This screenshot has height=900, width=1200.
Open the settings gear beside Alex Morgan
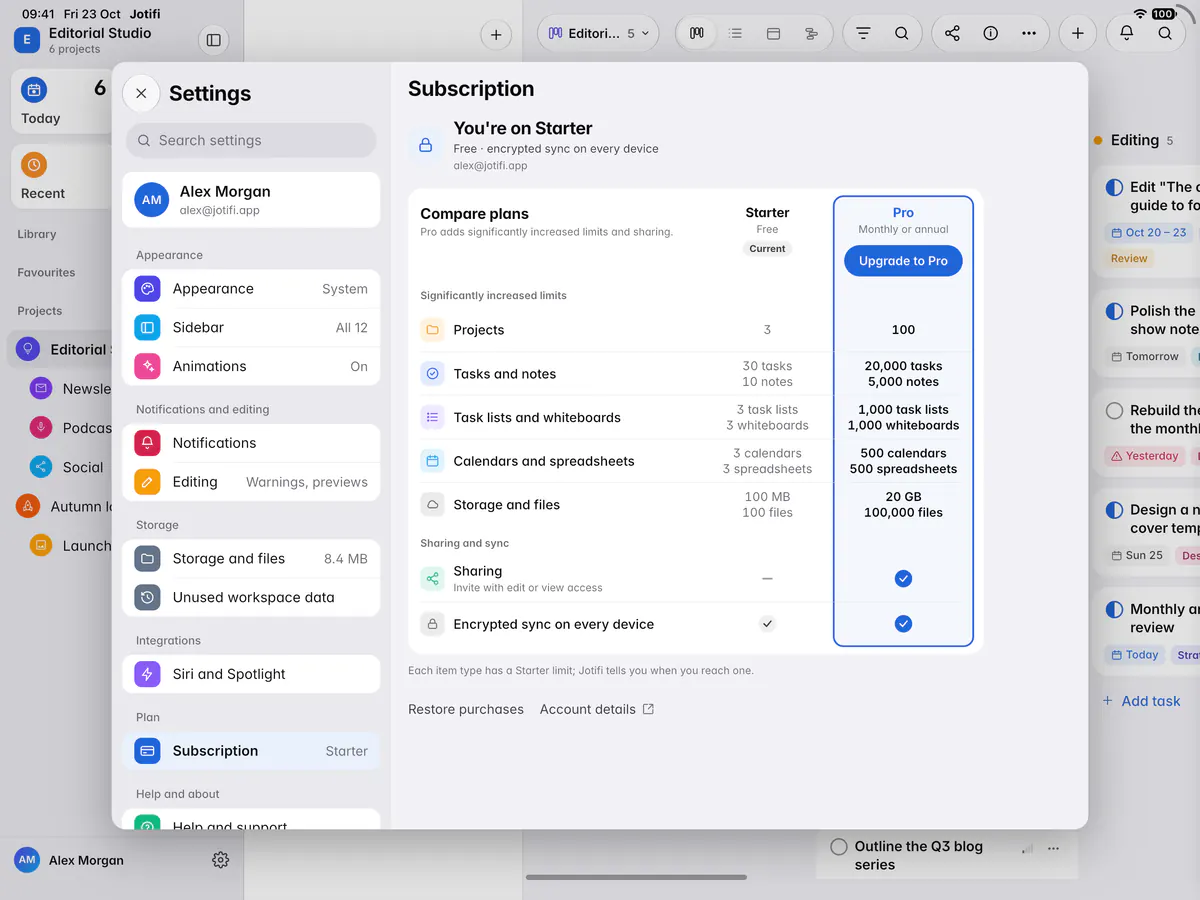point(221,860)
